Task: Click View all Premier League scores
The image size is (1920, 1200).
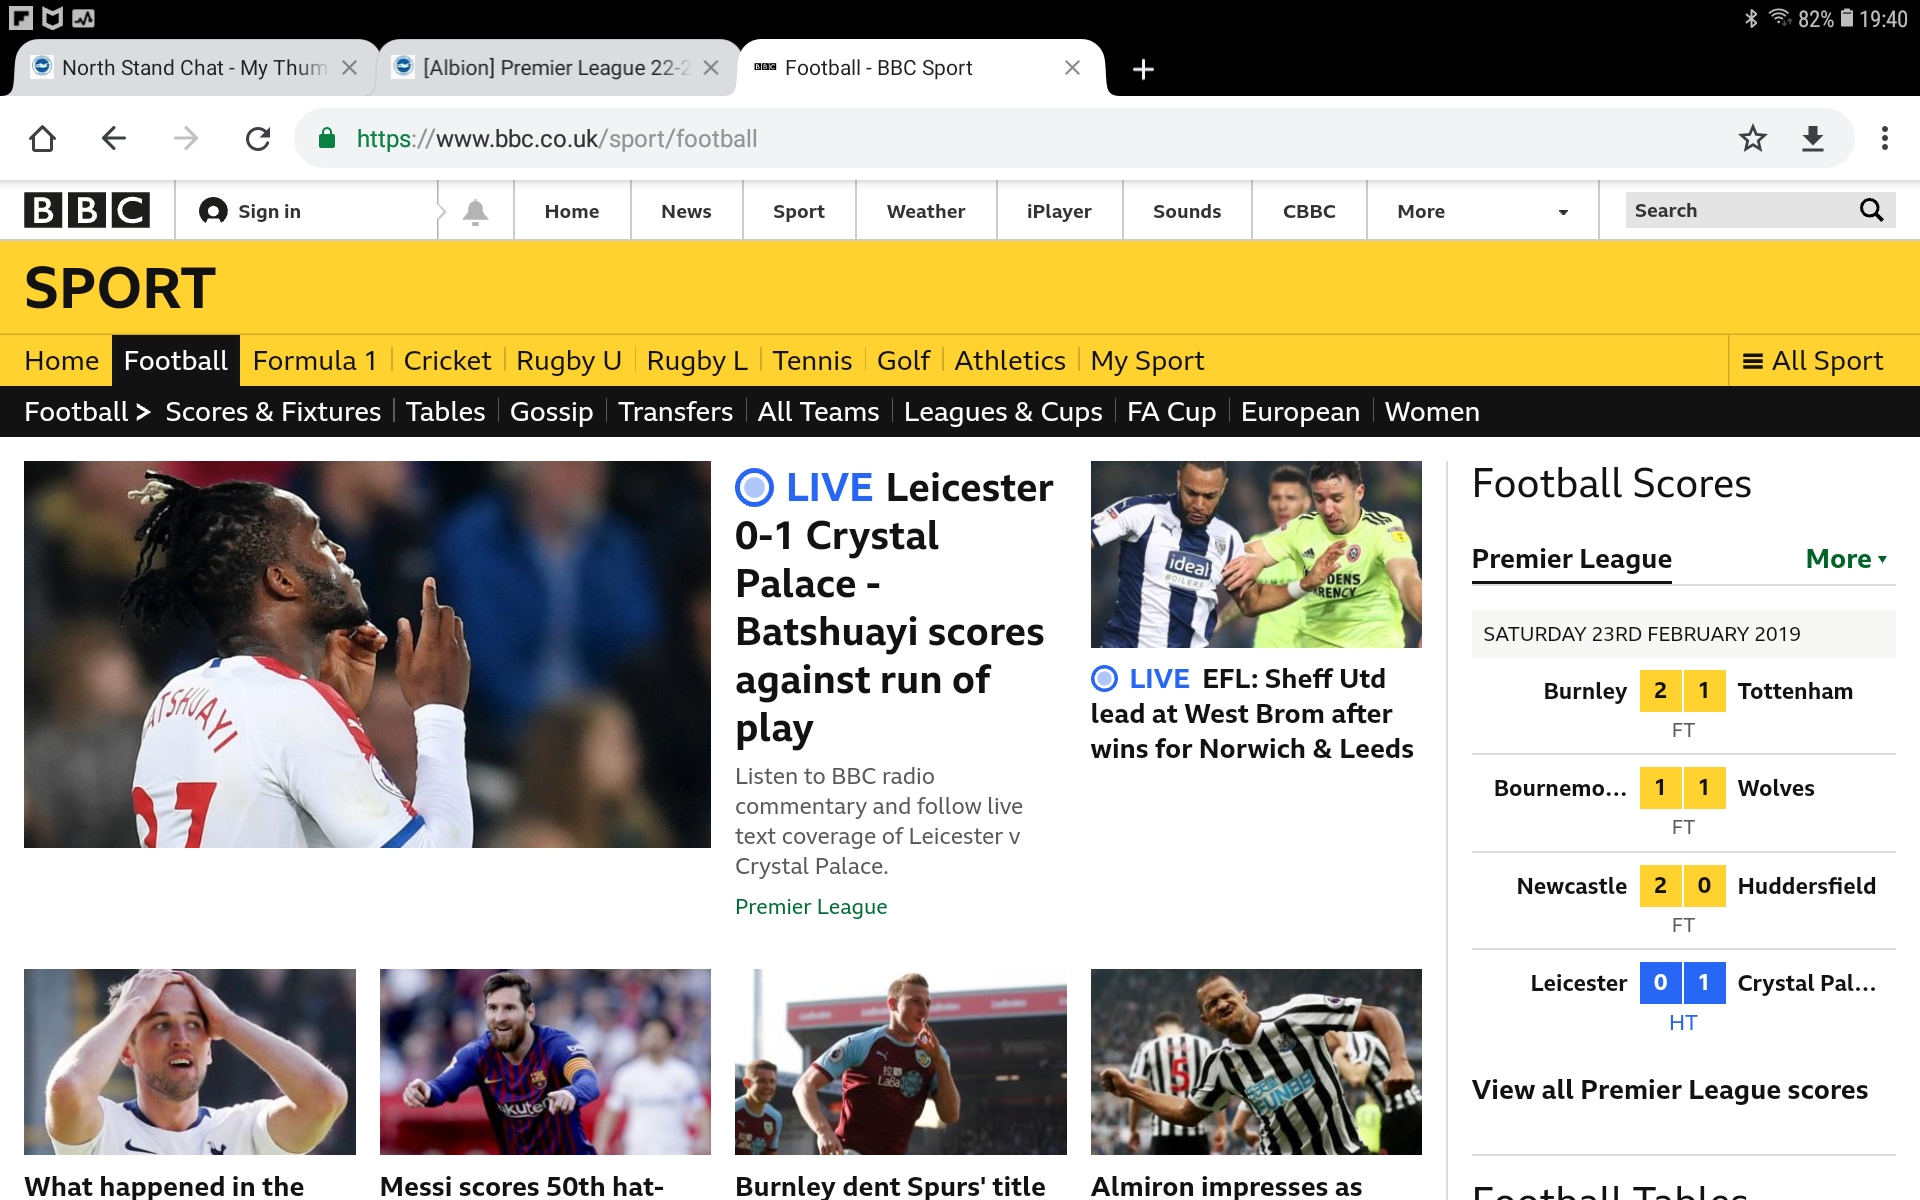Action: (1669, 1089)
